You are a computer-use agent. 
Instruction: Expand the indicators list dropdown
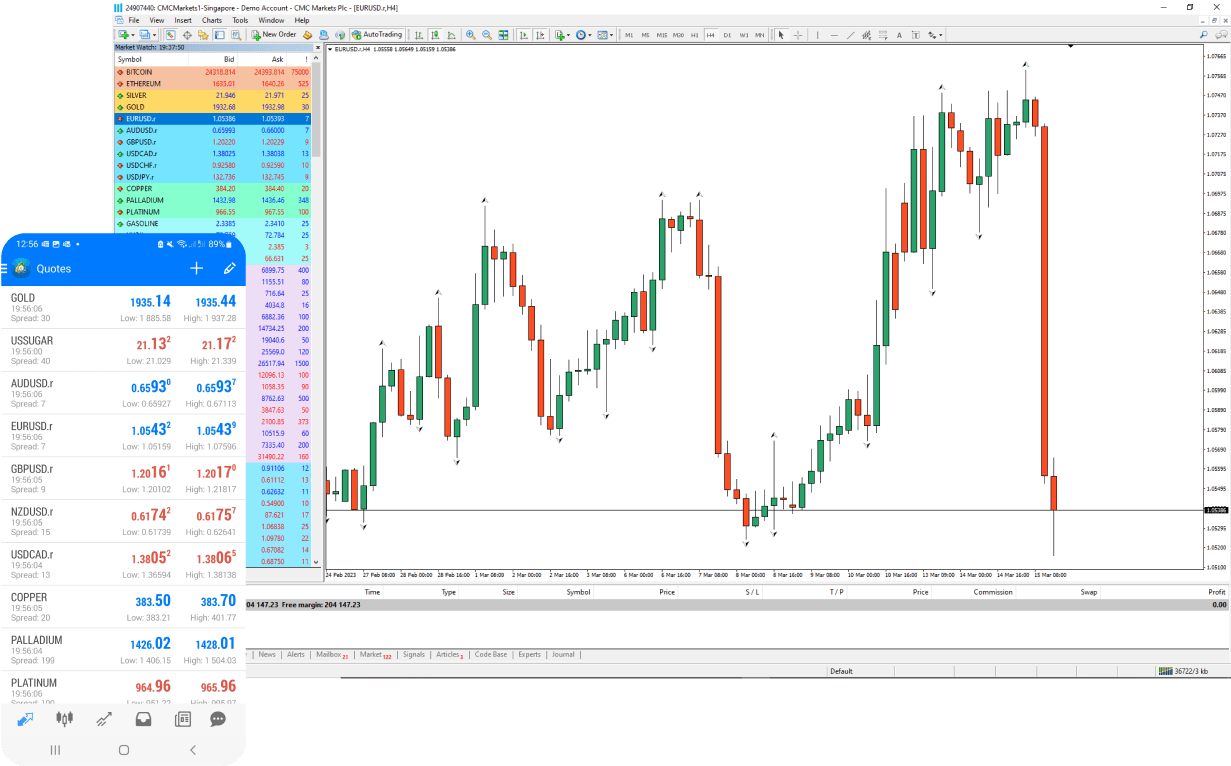[x=568, y=35]
